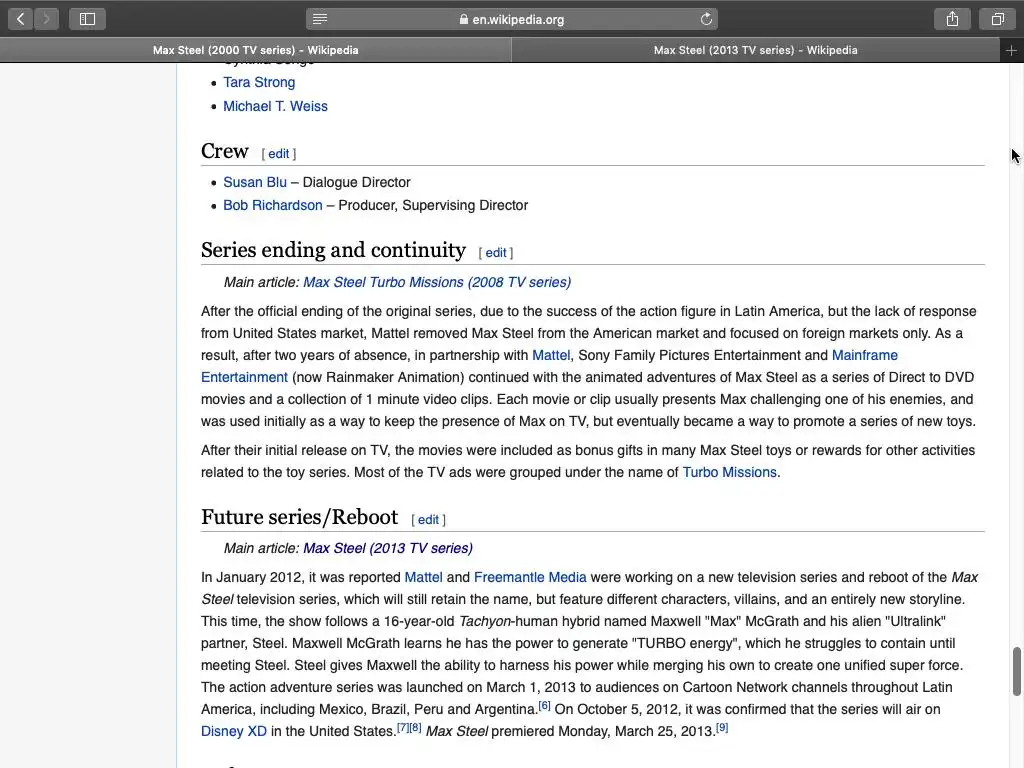
Task: Click the text 'Producer, Supervising Director'
Action: coord(433,205)
